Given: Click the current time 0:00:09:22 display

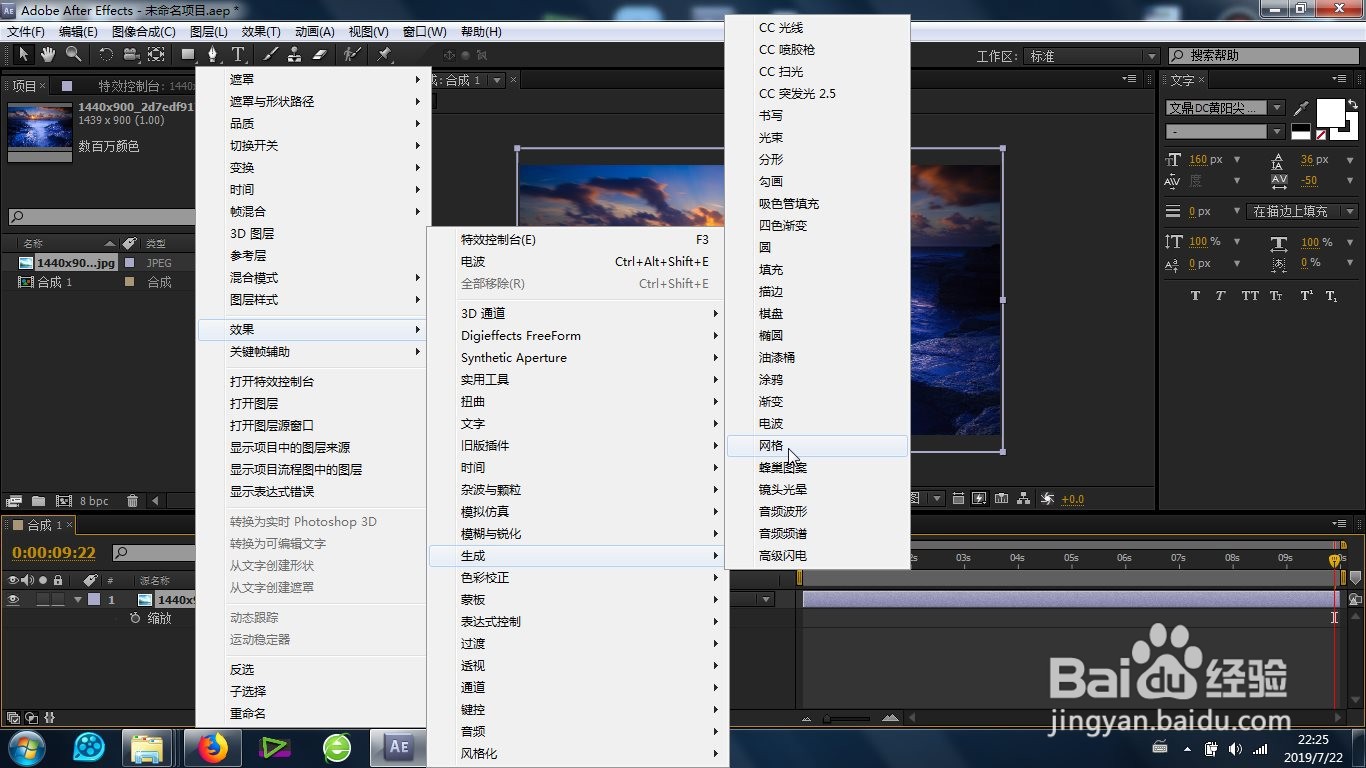Looking at the screenshot, I should click(x=54, y=553).
